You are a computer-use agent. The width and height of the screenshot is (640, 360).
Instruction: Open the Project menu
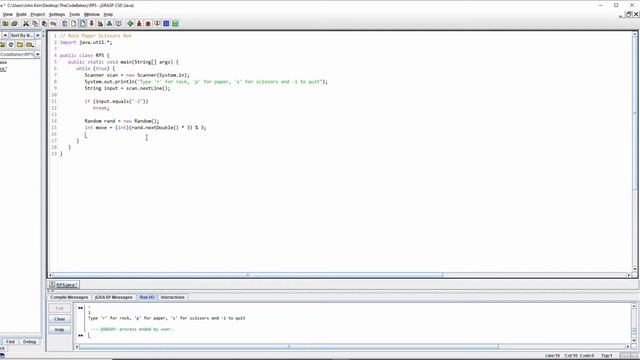point(38,14)
